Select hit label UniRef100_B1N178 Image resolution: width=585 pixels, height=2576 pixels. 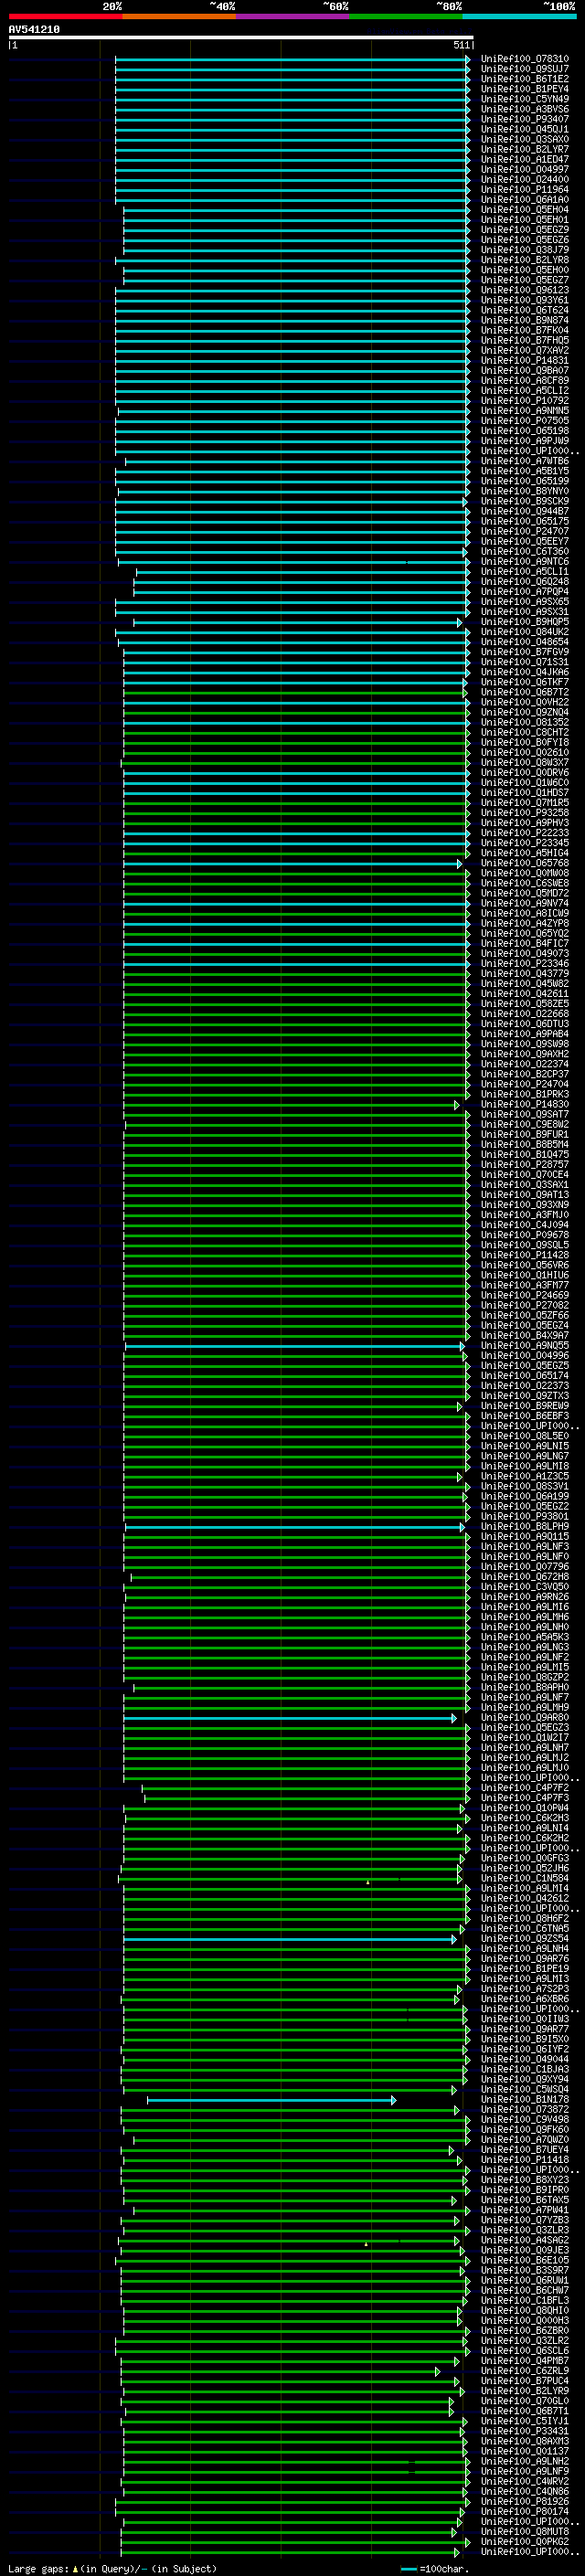click(x=525, y=2099)
